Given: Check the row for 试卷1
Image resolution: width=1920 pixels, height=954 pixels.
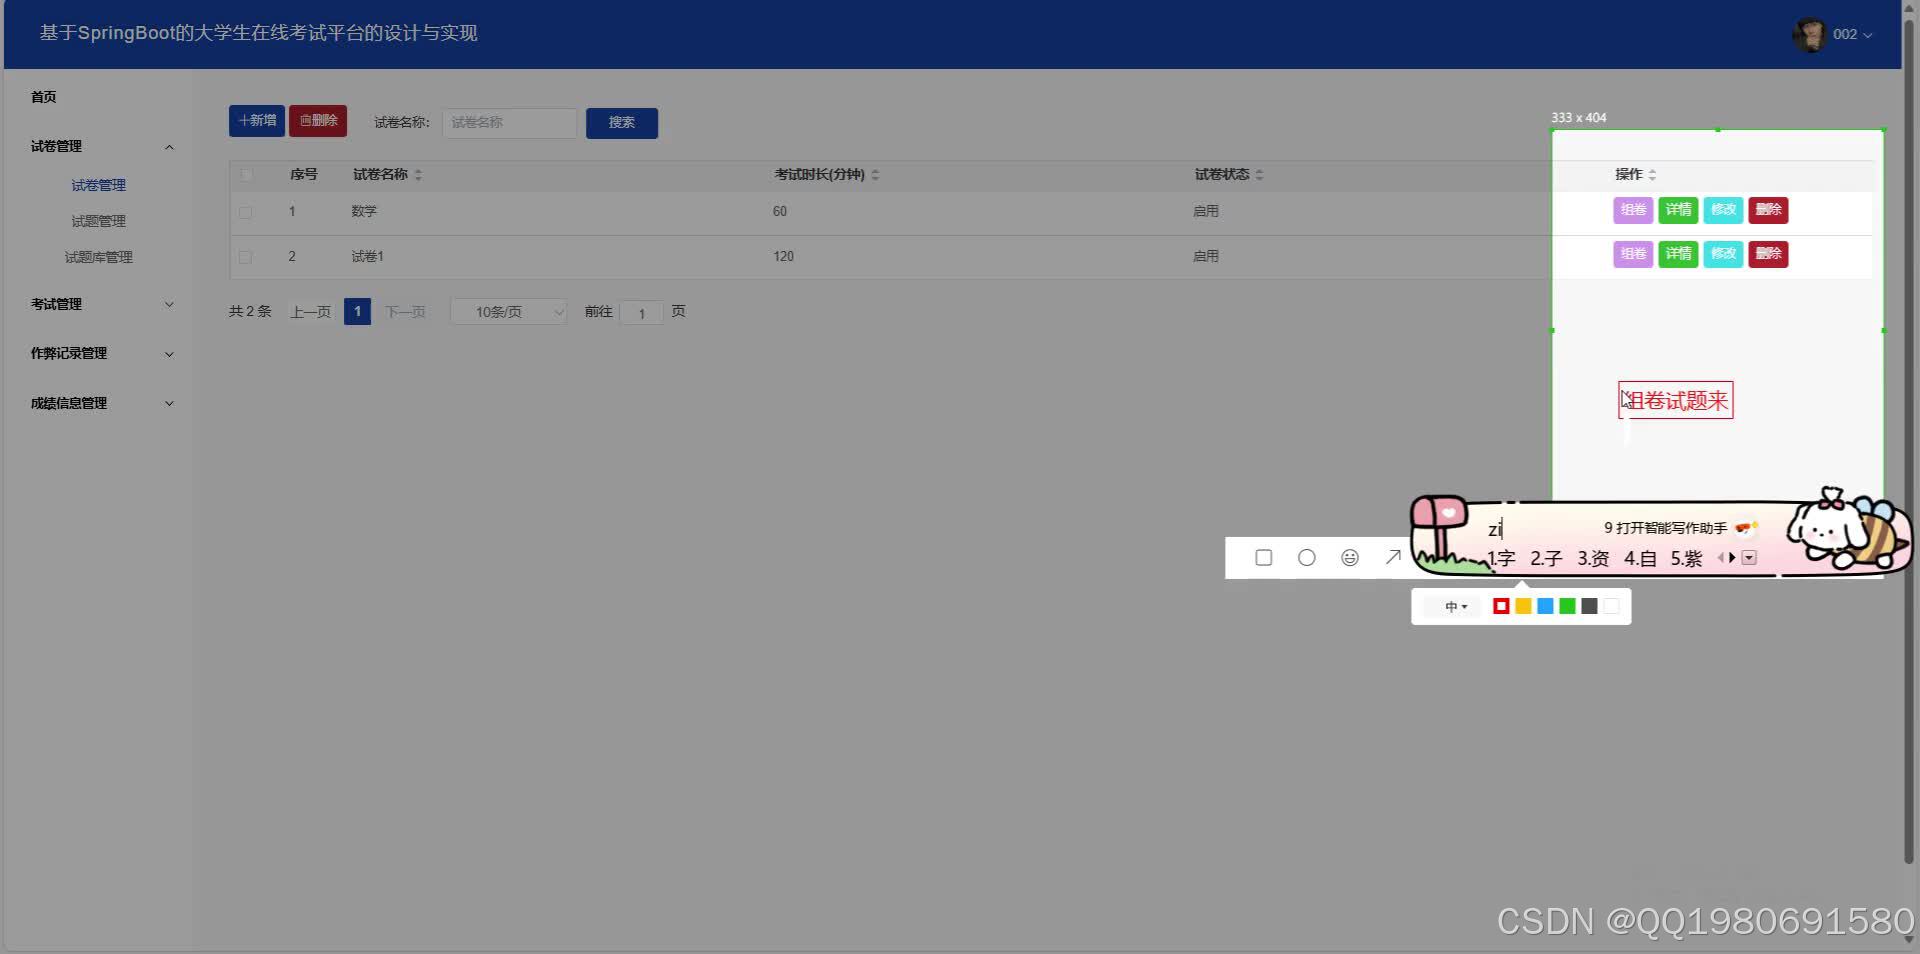Looking at the screenshot, I should coord(246,257).
